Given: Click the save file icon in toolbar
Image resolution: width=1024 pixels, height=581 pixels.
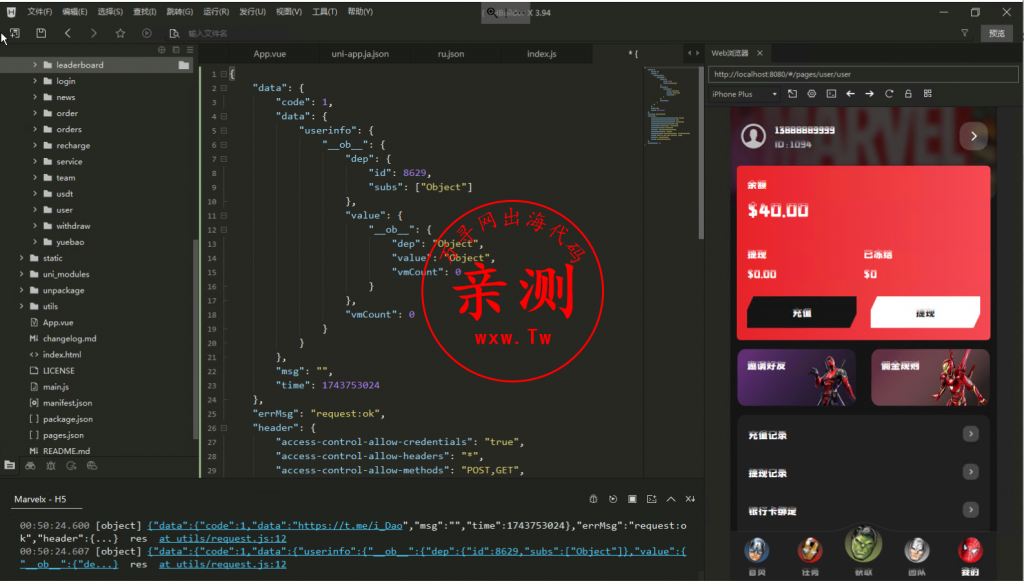Looking at the screenshot, I should coord(41,33).
